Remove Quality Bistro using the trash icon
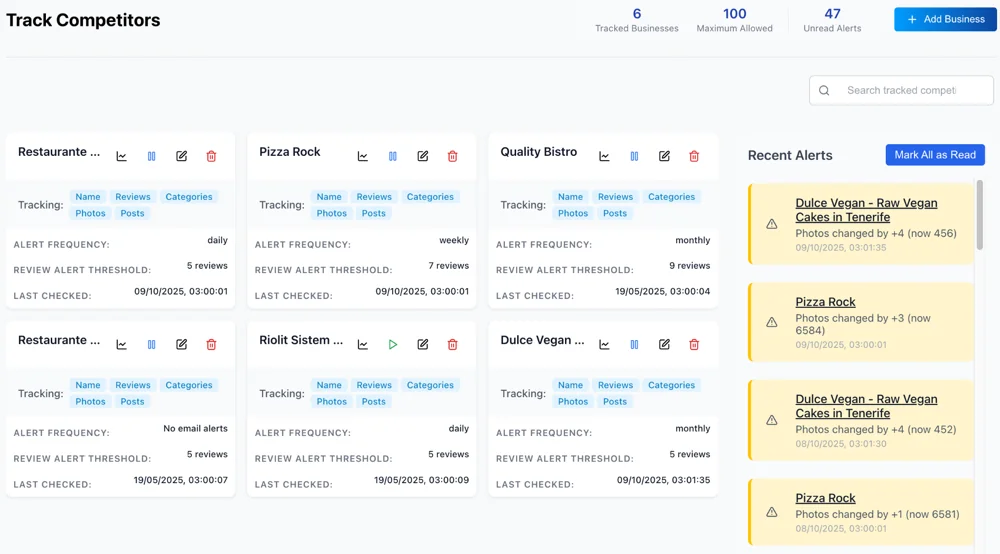This screenshot has height=554, width=1000. [694, 156]
